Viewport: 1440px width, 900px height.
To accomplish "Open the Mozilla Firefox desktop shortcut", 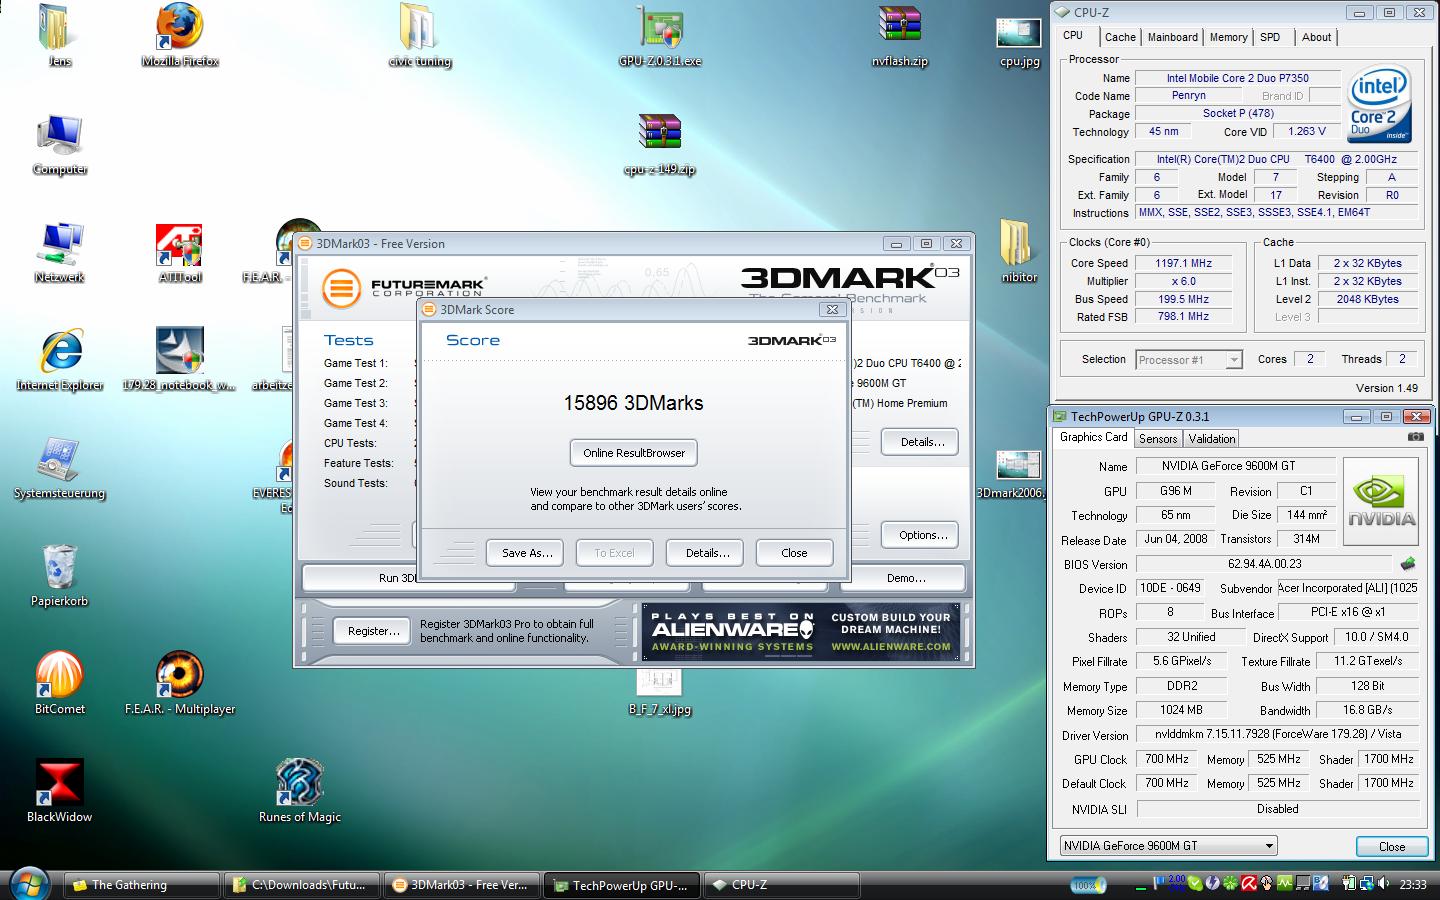I will pos(180,32).
